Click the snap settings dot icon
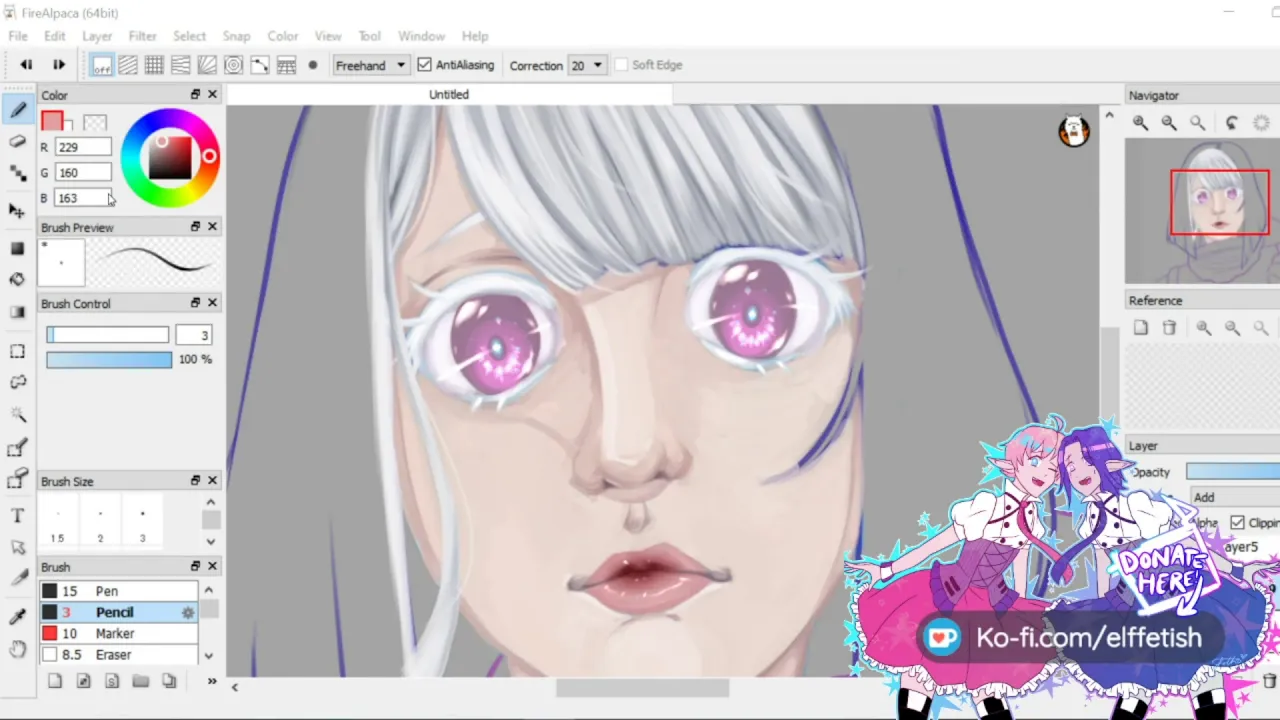This screenshot has height=720, width=1280. click(312, 65)
